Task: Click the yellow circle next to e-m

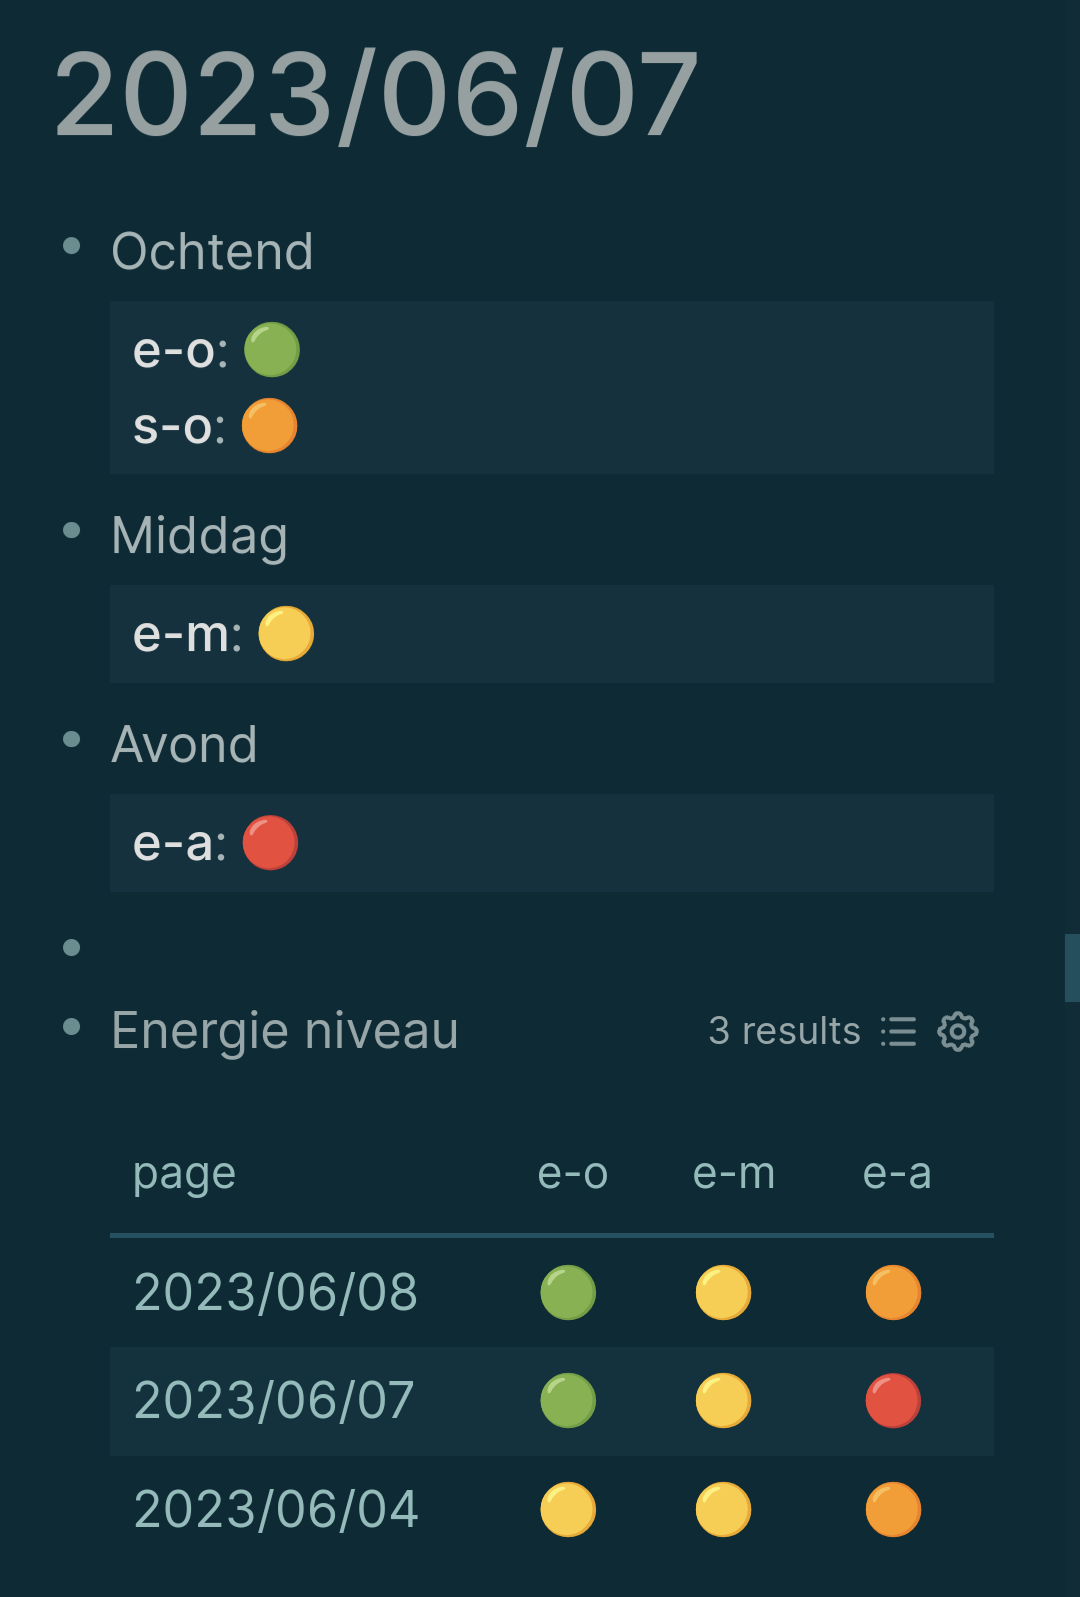Action: tap(286, 634)
